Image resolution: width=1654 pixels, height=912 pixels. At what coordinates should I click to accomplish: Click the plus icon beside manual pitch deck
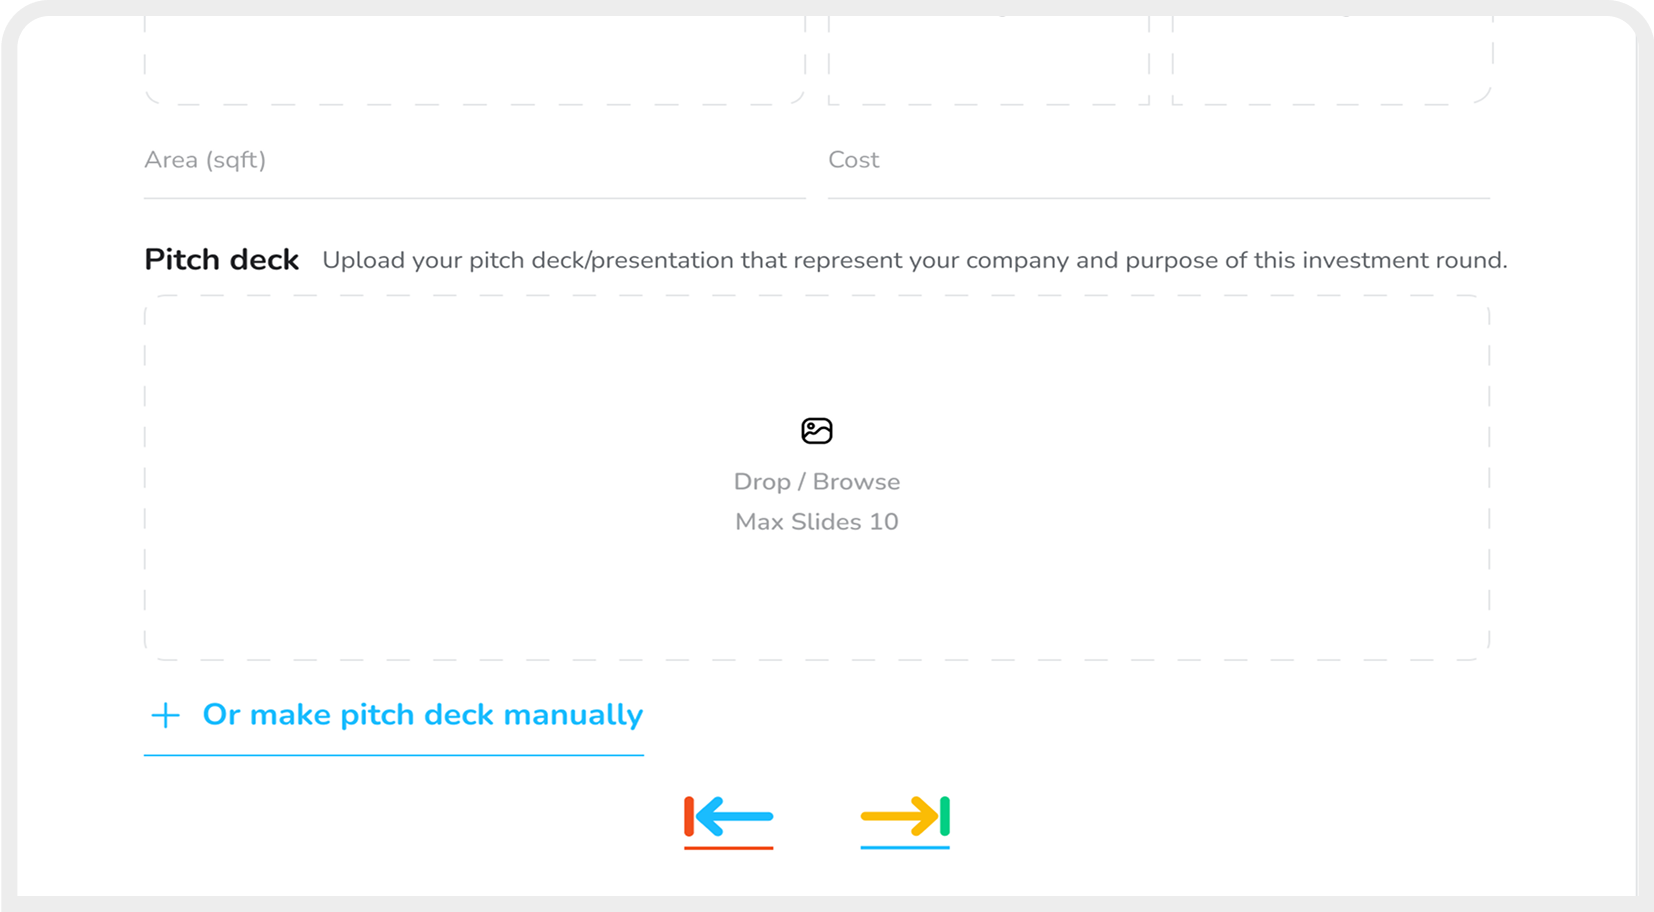165,715
